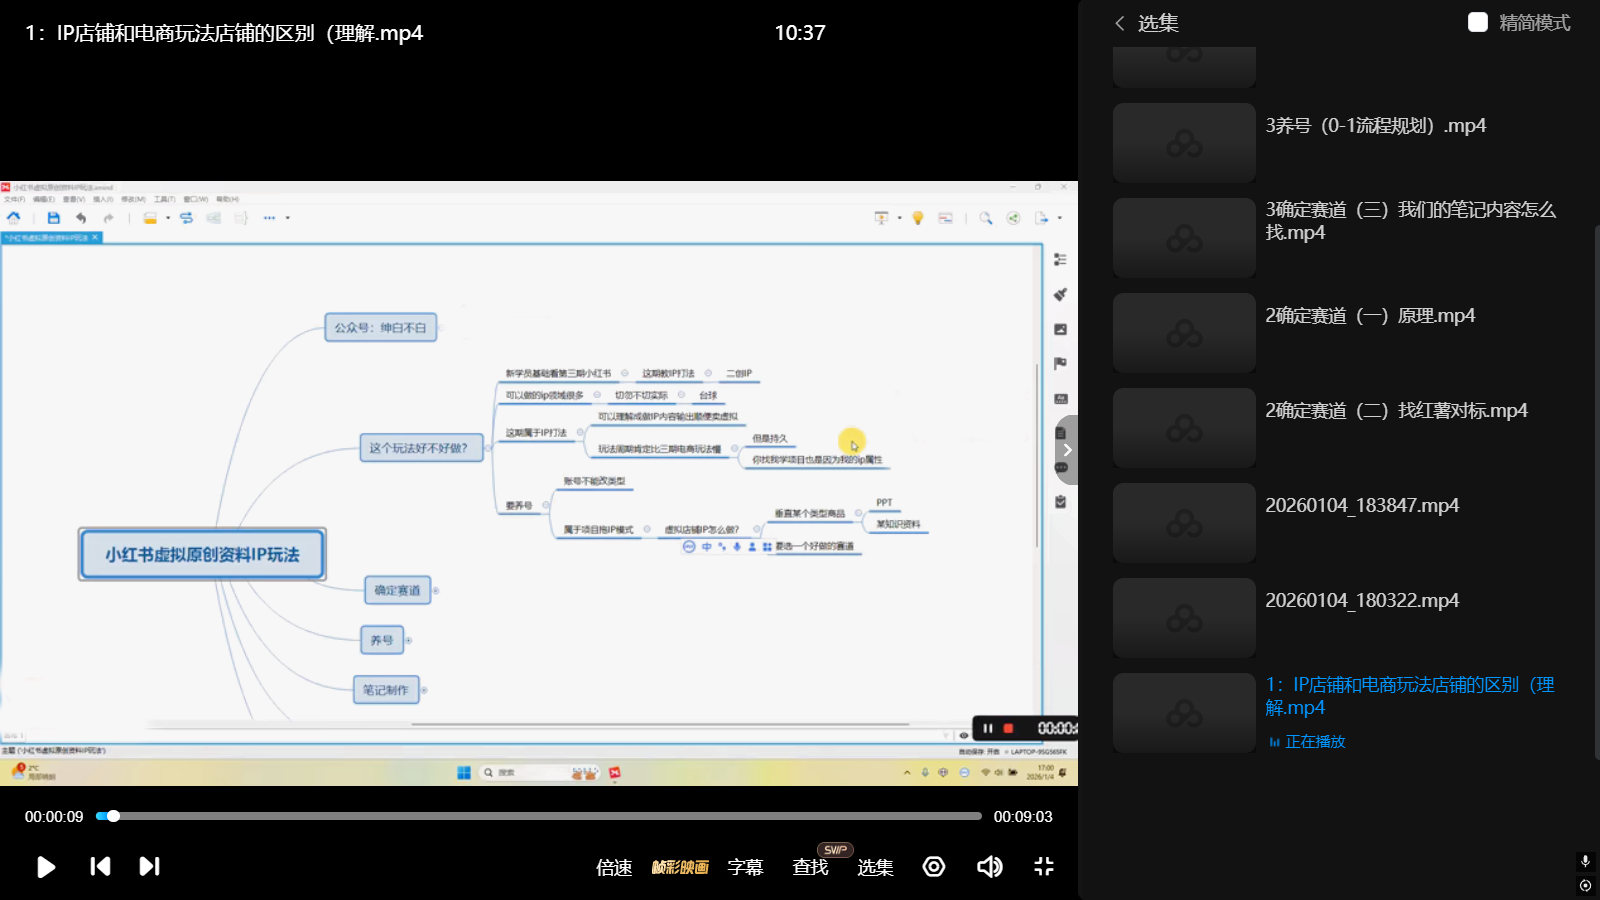Go back using the 选集 back arrow
Screen dimensions: 1600x900
coord(1120,23)
